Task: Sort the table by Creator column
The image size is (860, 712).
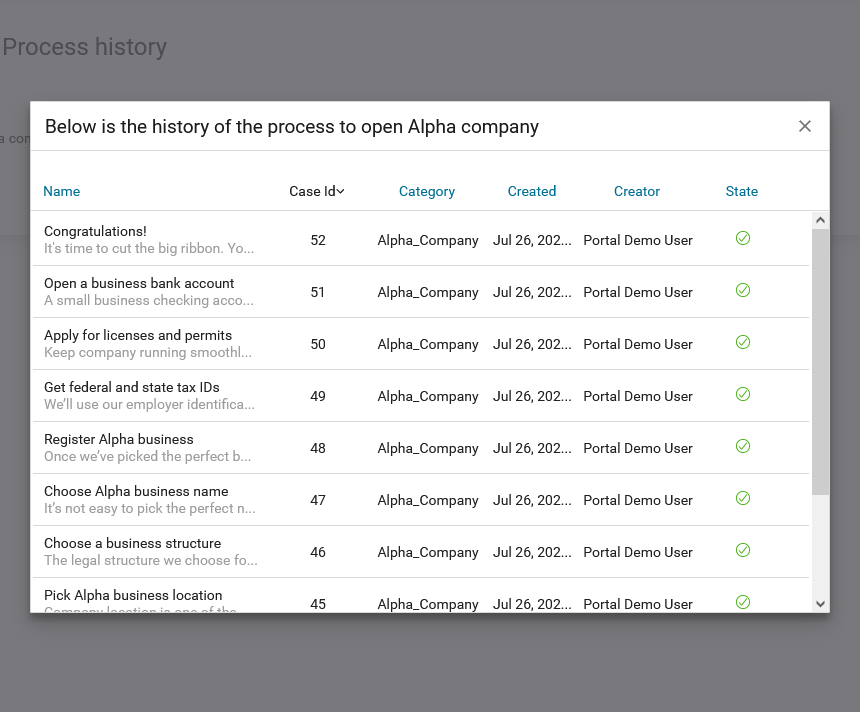Action: click(637, 191)
